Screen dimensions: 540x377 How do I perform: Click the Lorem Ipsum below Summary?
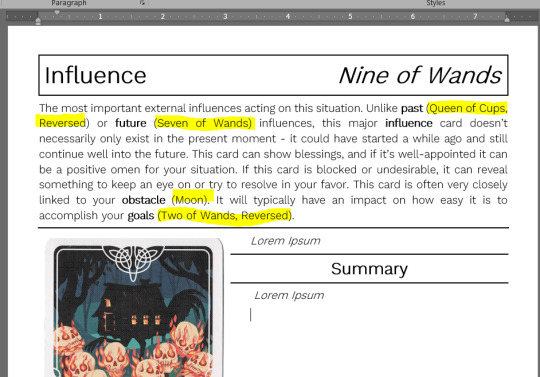[x=289, y=295]
